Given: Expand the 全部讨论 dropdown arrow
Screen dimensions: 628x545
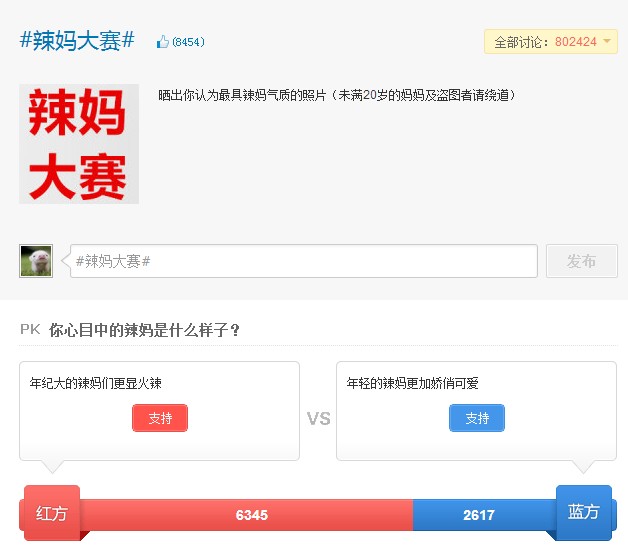Looking at the screenshot, I should 607,42.
